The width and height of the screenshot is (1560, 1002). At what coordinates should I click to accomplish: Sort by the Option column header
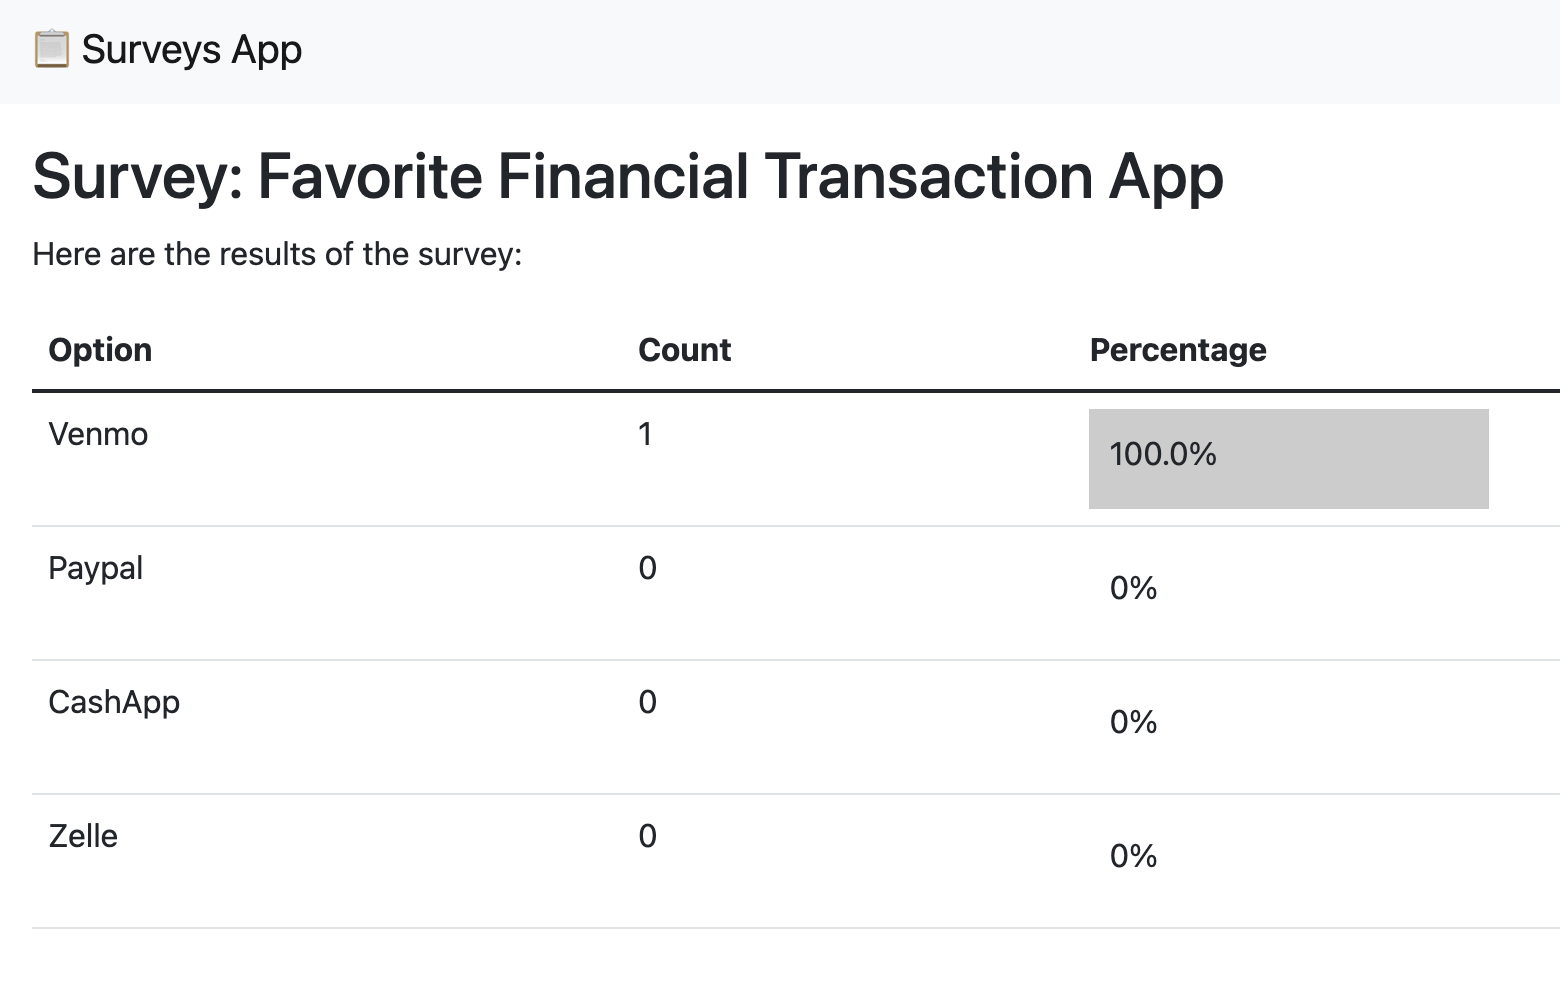(x=100, y=349)
